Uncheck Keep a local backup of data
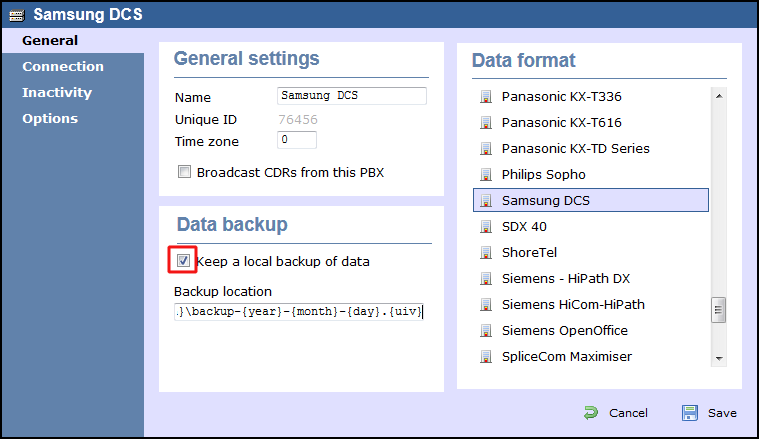759x439 pixels. point(184,261)
